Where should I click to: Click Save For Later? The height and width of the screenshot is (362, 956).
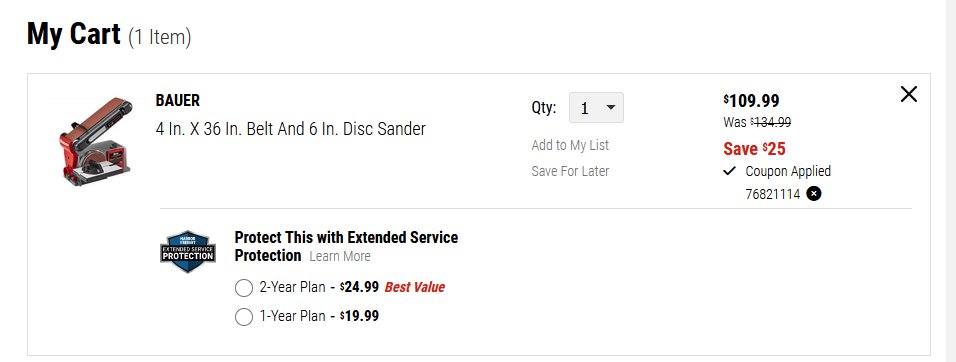pyautogui.click(x=570, y=171)
